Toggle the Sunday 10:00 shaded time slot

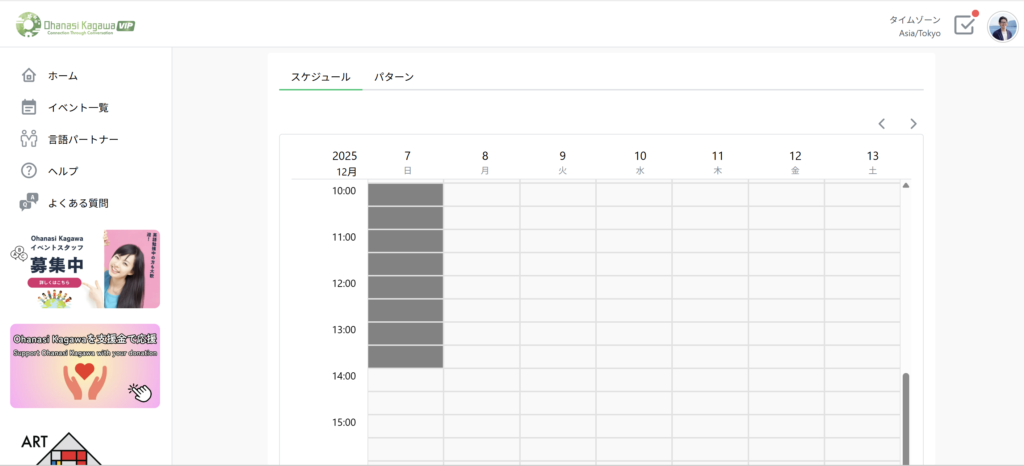tap(405, 195)
